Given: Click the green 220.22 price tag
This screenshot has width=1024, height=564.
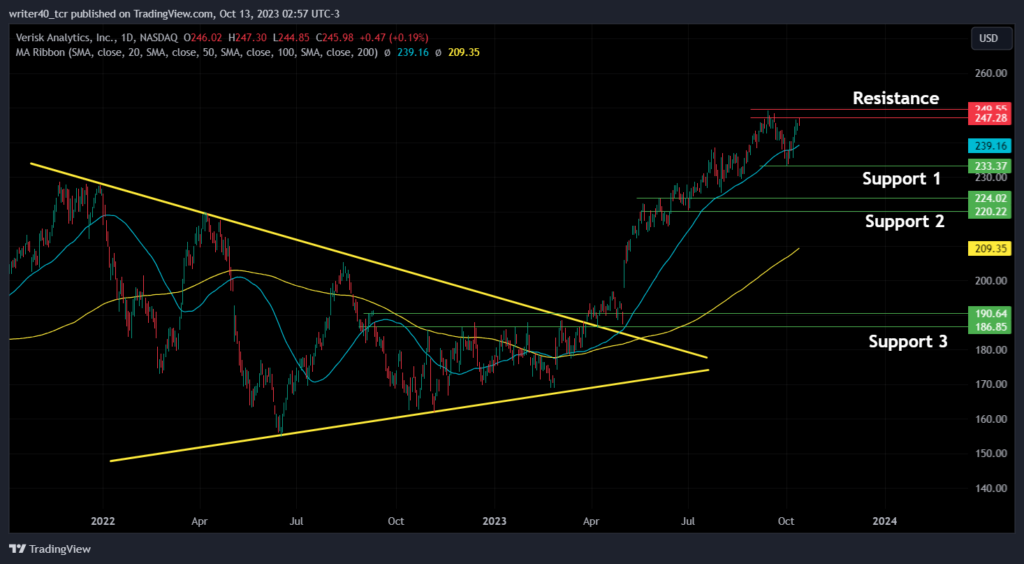Looking at the screenshot, I should coord(988,212).
